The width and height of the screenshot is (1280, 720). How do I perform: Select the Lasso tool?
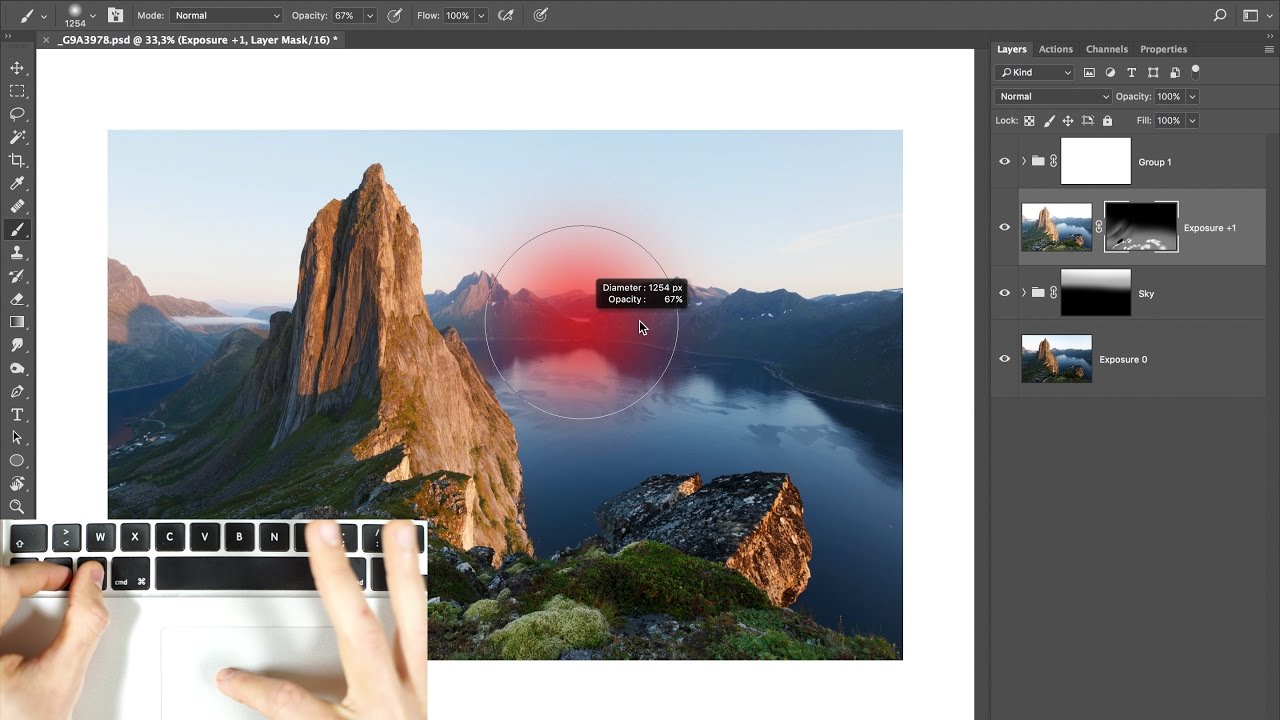[17, 114]
